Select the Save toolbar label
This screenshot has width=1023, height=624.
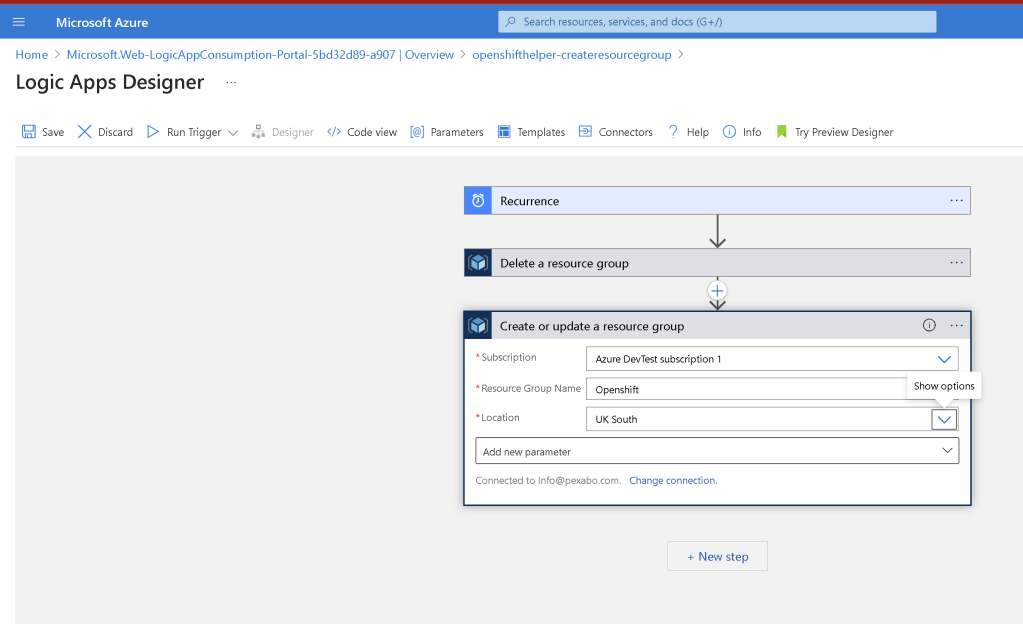[53, 132]
